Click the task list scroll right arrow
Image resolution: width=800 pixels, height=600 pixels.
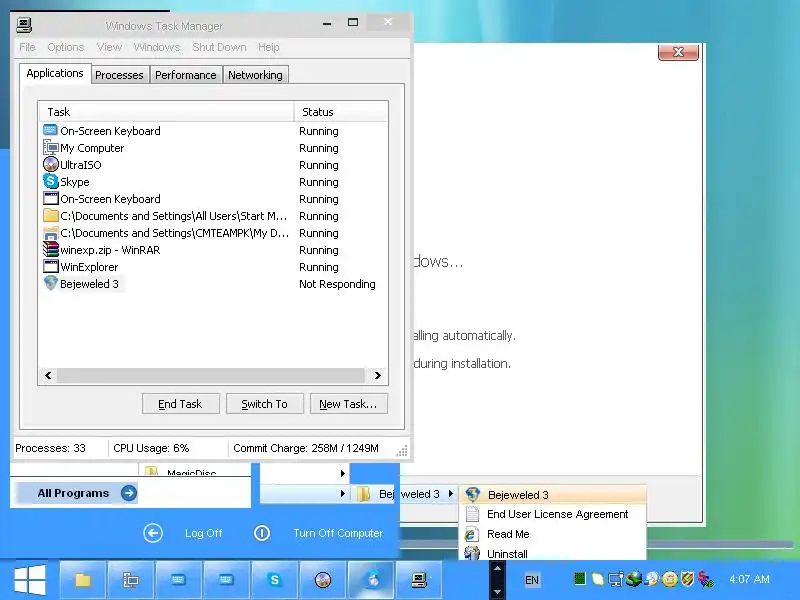(378, 376)
